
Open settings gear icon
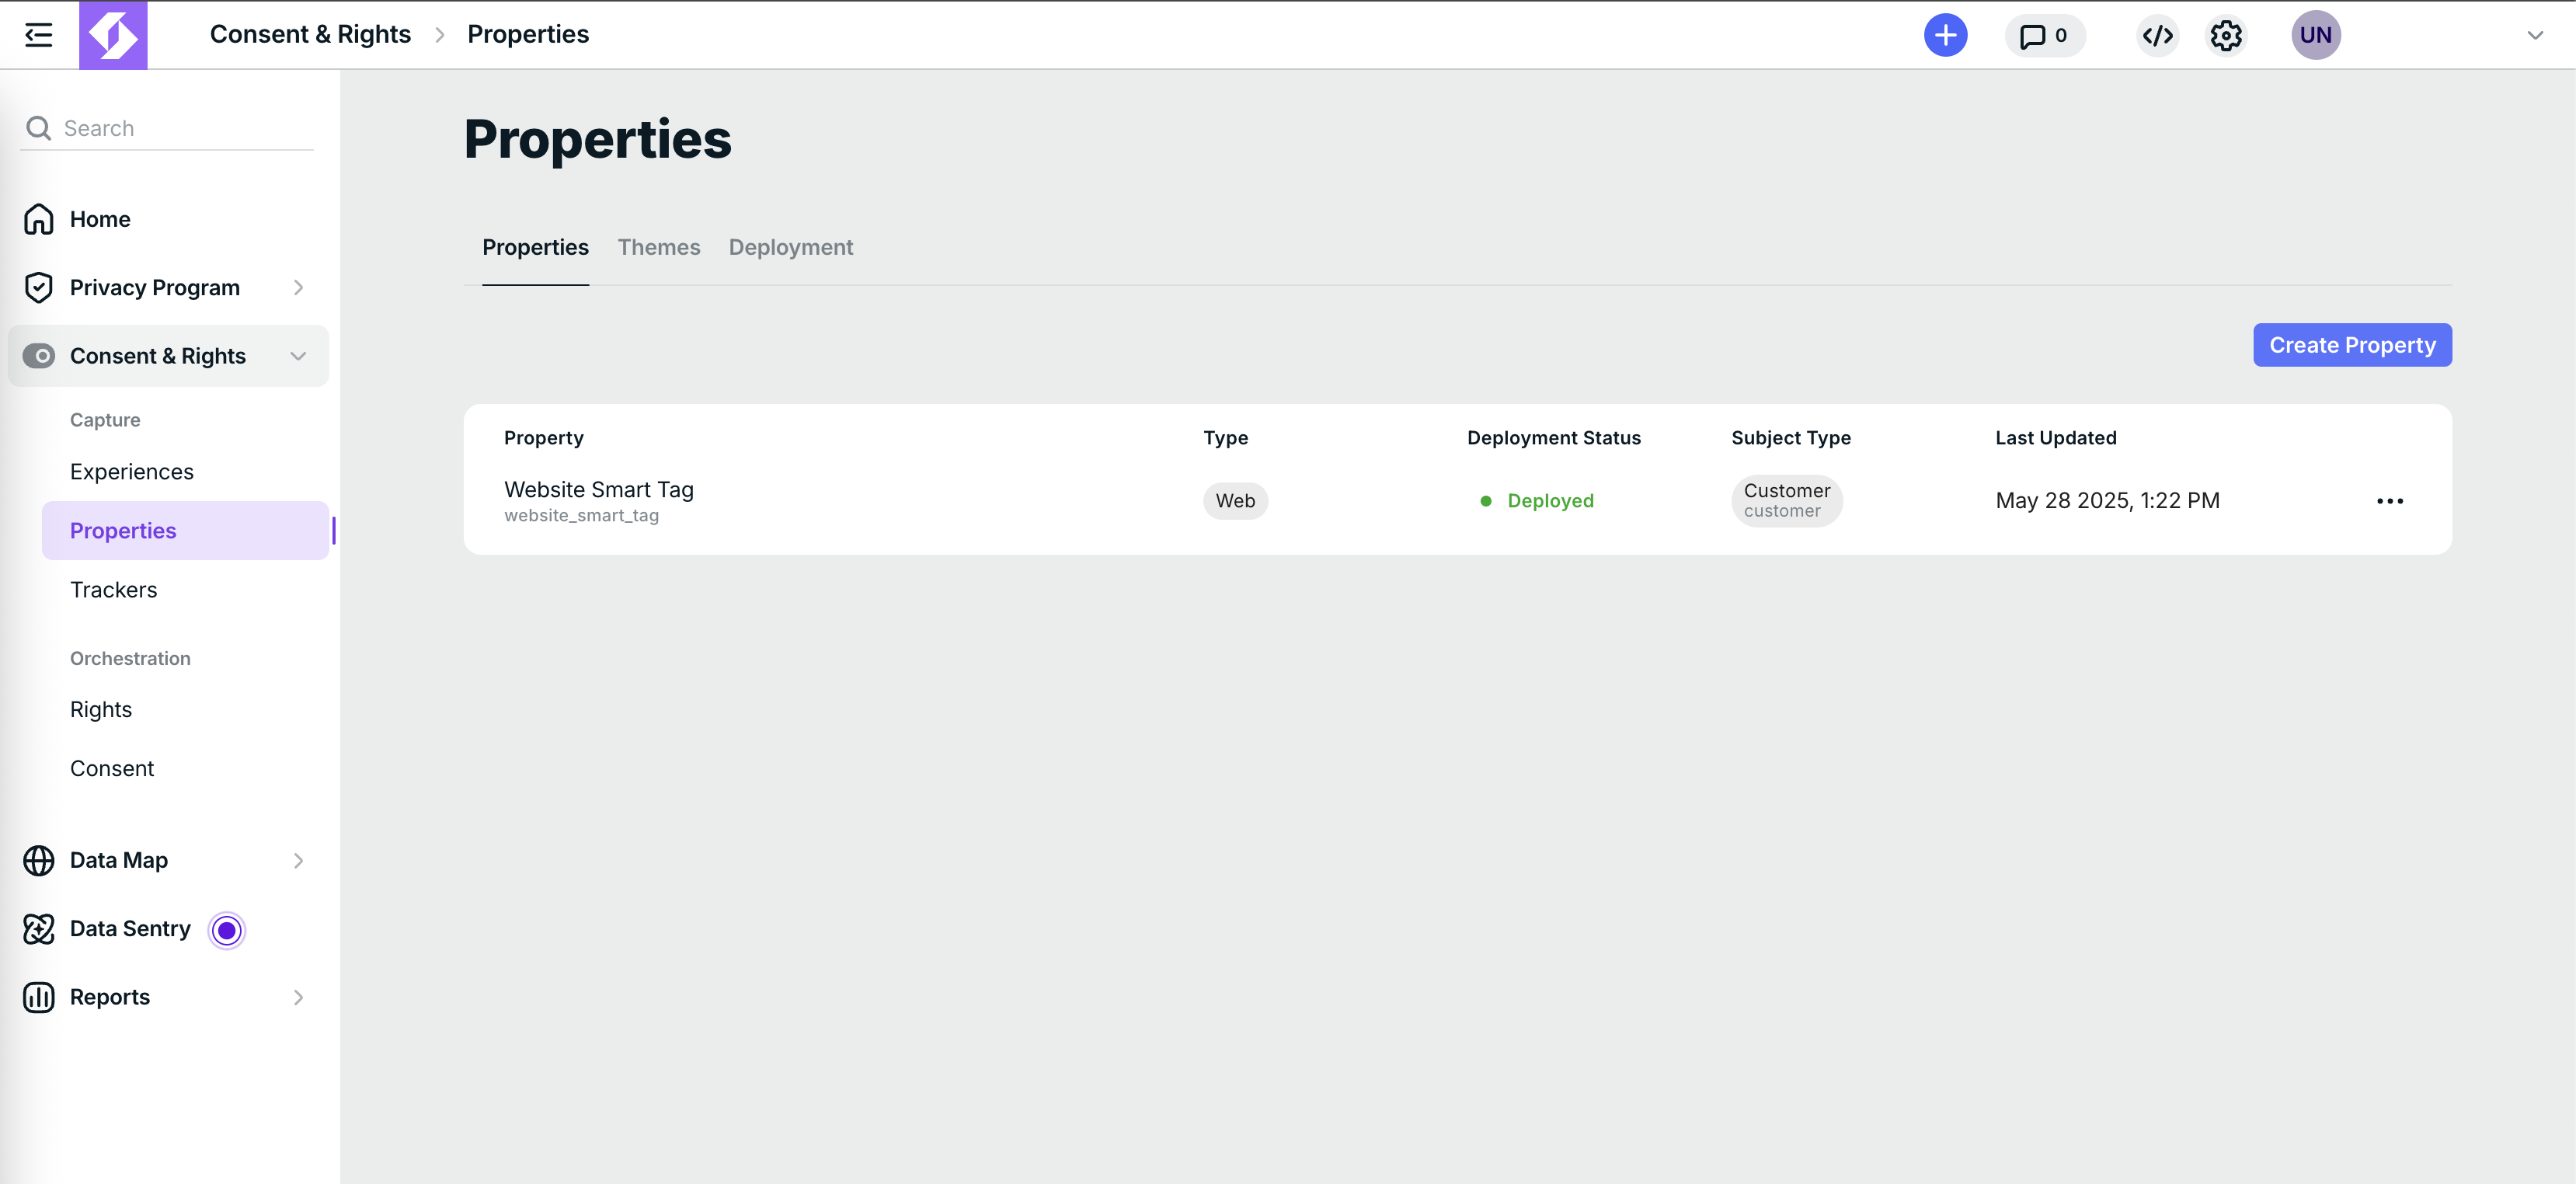(x=2226, y=36)
